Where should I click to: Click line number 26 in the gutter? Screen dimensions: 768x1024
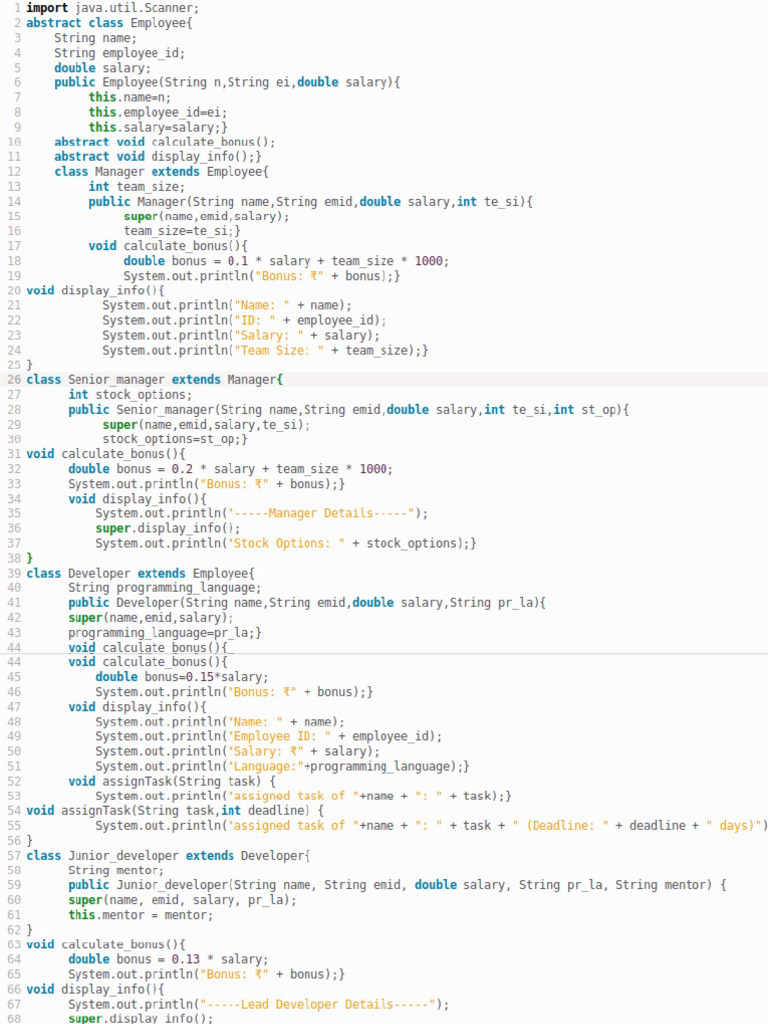[x=14, y=379]
